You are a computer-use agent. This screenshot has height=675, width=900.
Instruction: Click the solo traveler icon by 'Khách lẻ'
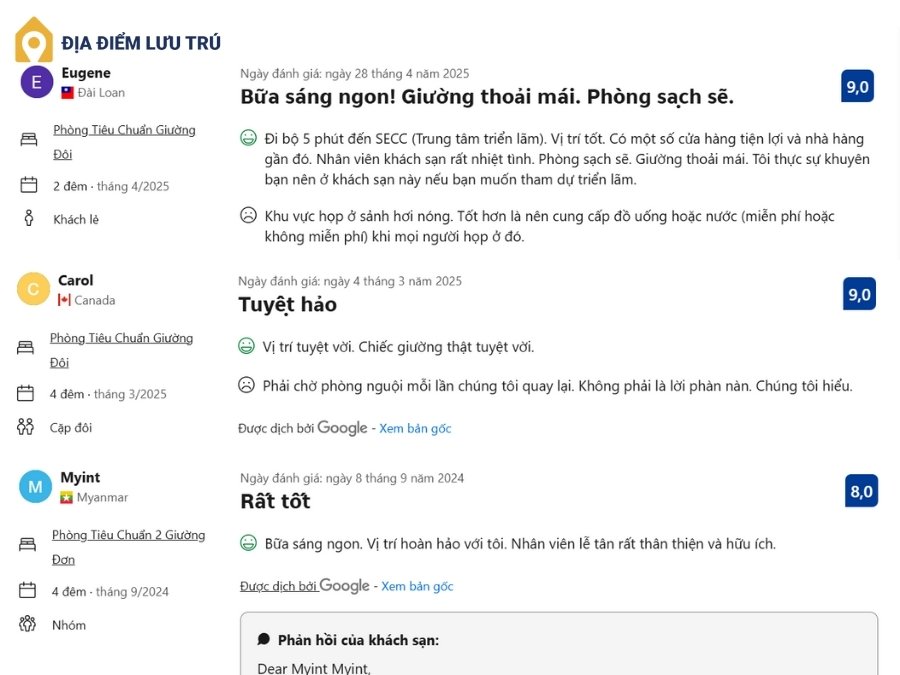pos(28,219)
